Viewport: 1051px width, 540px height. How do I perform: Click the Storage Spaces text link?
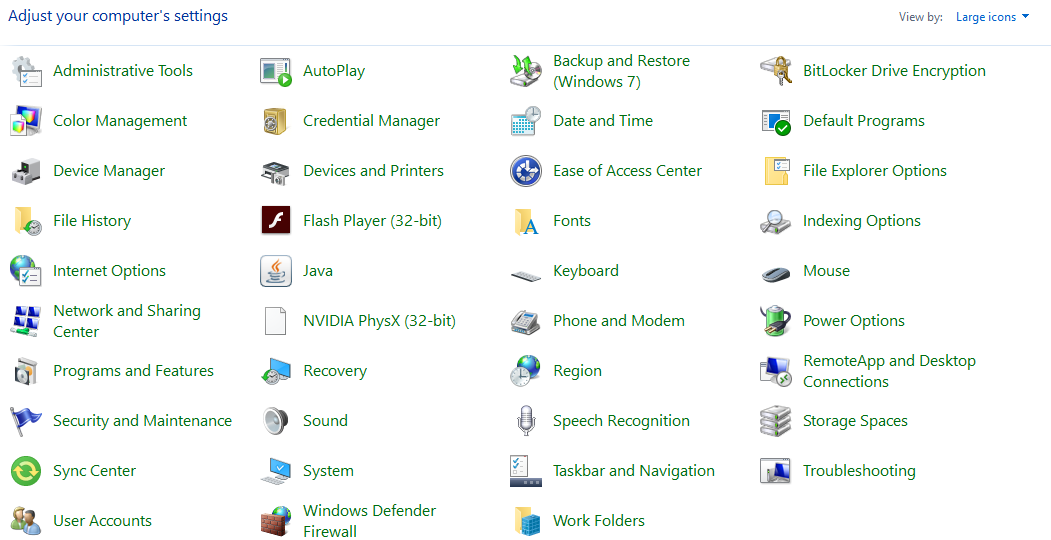point(855,421)
